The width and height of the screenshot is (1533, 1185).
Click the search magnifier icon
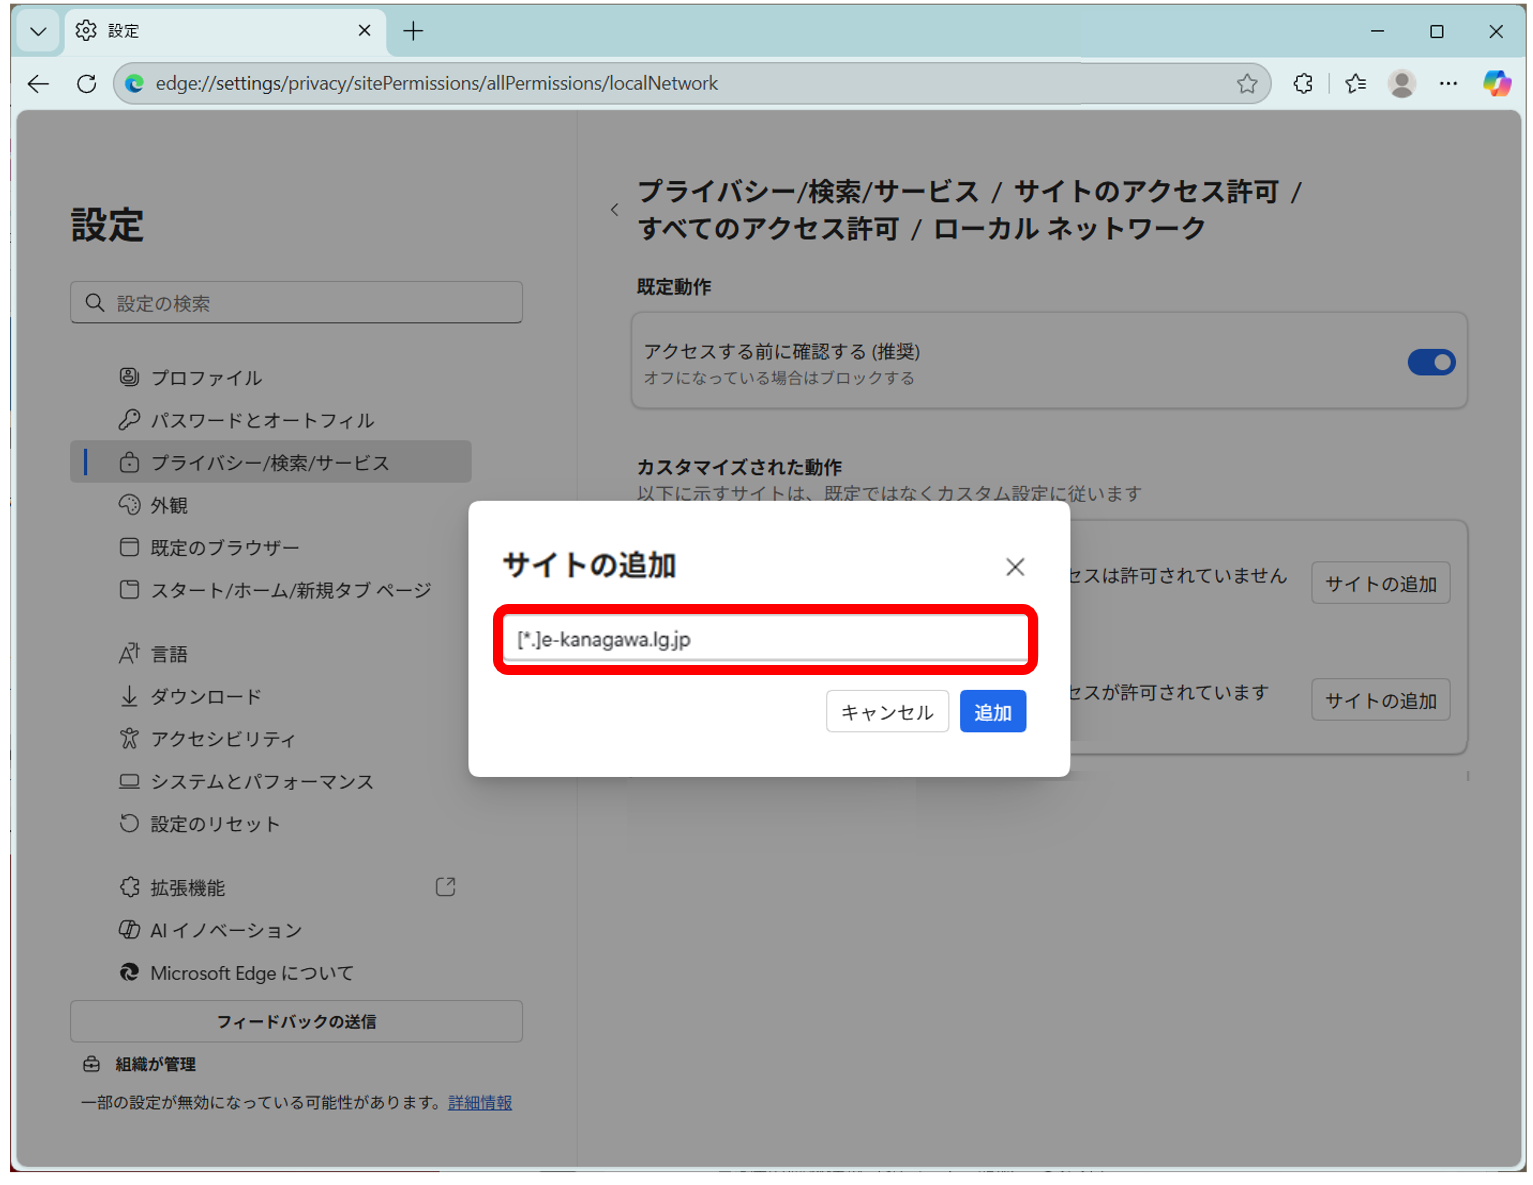pos(95,303)
